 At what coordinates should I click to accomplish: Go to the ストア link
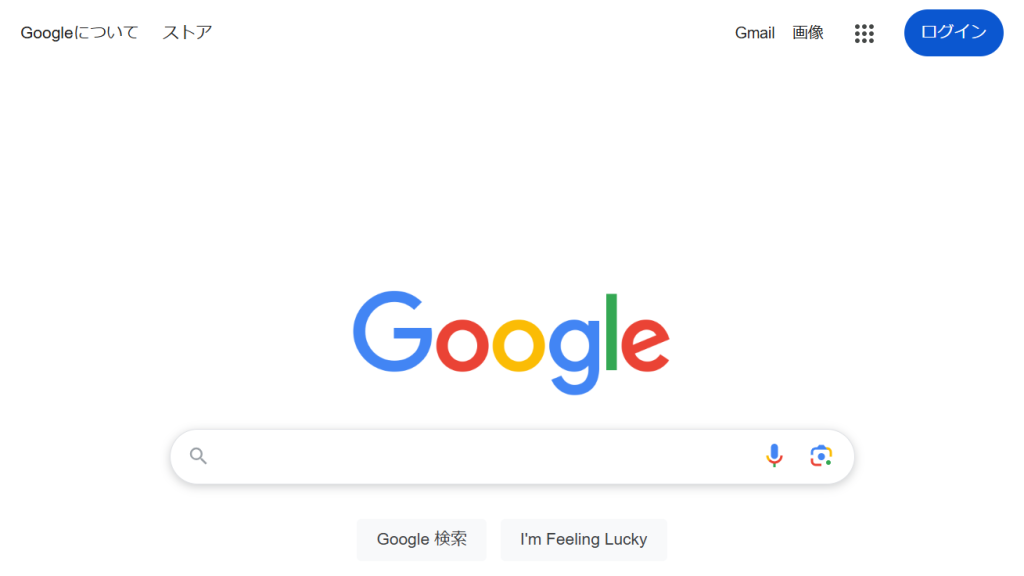[x=187, y=33]
